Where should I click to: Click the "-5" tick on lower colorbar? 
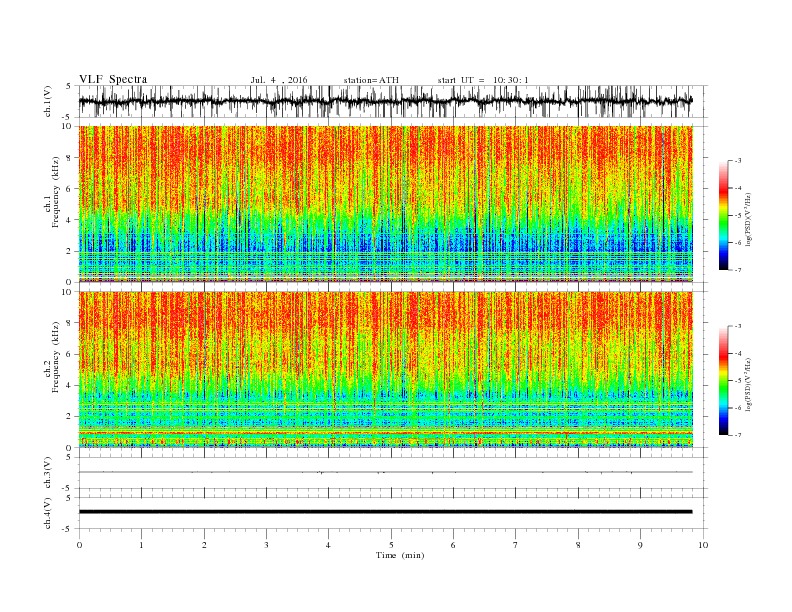click(x=738, y=381)
